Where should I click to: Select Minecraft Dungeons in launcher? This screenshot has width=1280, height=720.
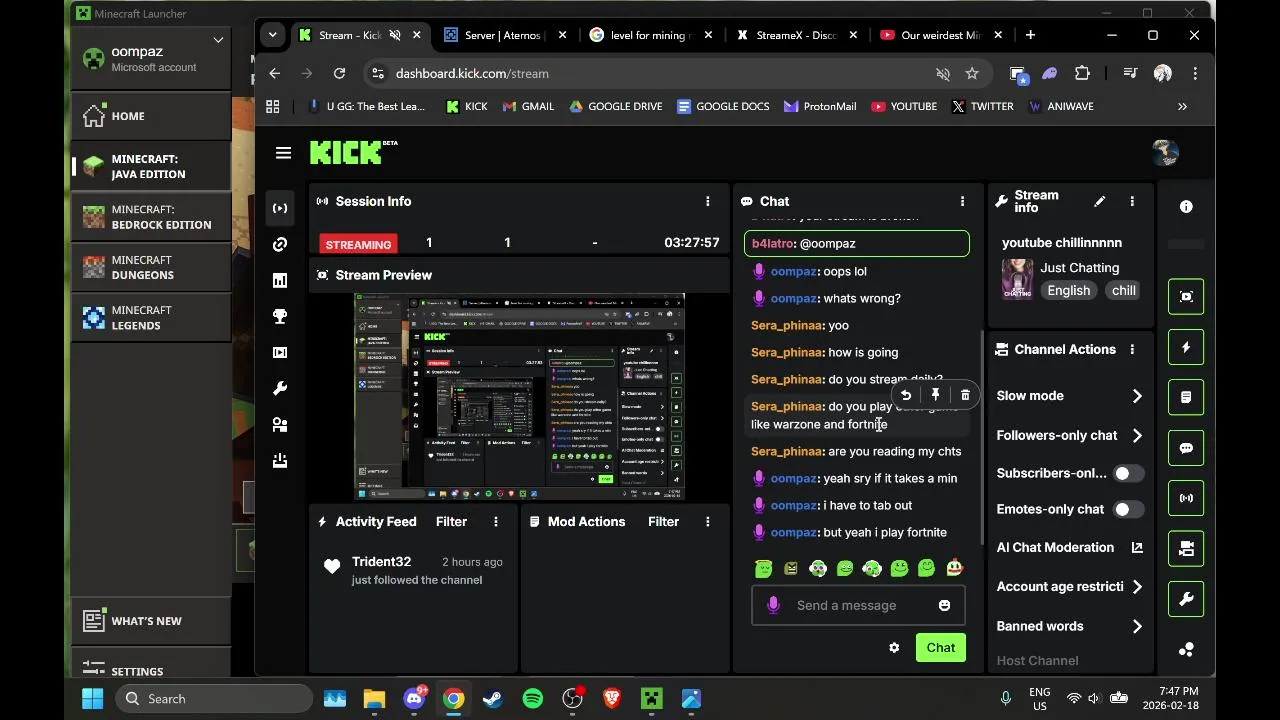[x=151, y=267]
